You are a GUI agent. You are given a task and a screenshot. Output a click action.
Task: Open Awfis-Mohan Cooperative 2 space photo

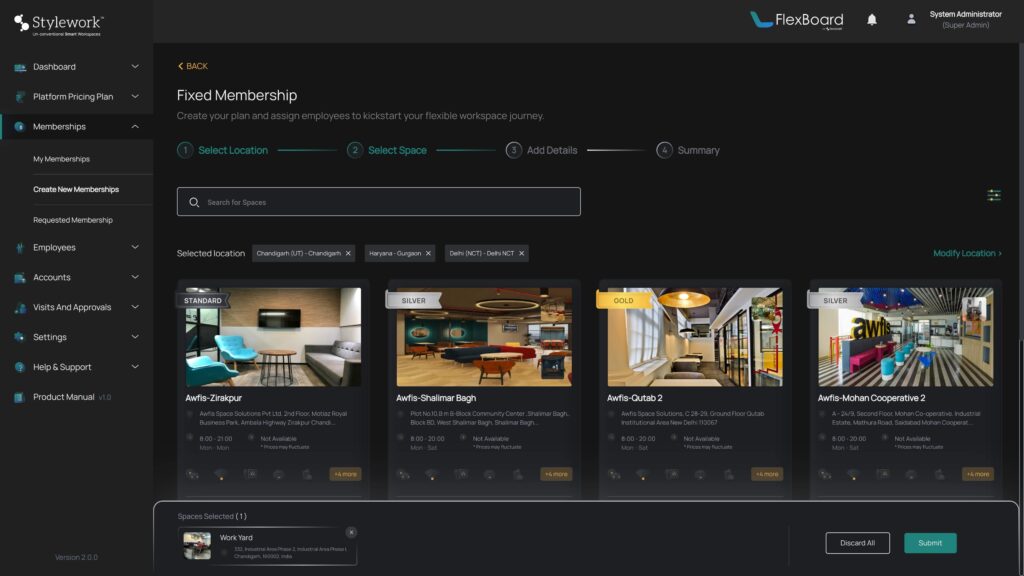(906, 337)
